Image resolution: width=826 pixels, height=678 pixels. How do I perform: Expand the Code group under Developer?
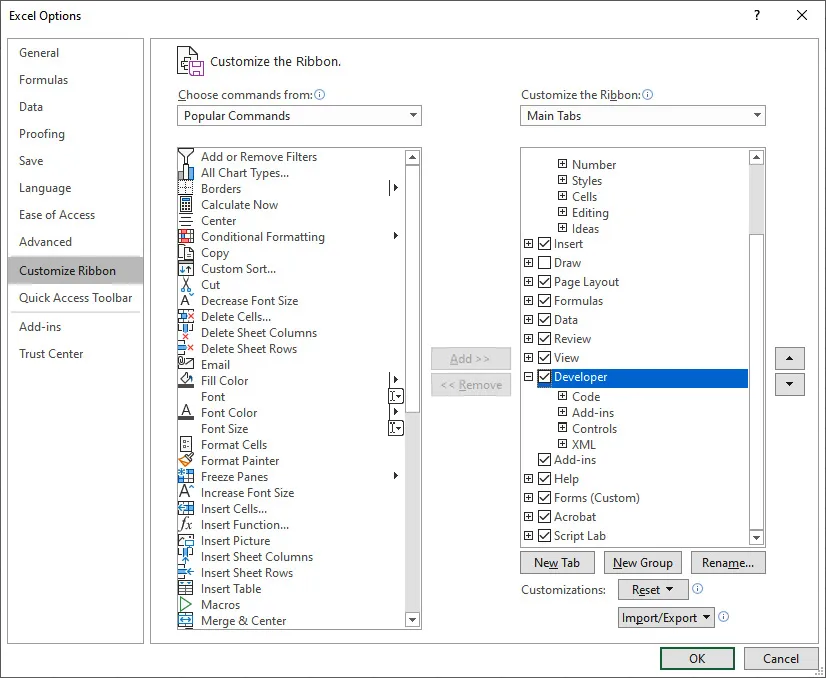click(560, 396)
